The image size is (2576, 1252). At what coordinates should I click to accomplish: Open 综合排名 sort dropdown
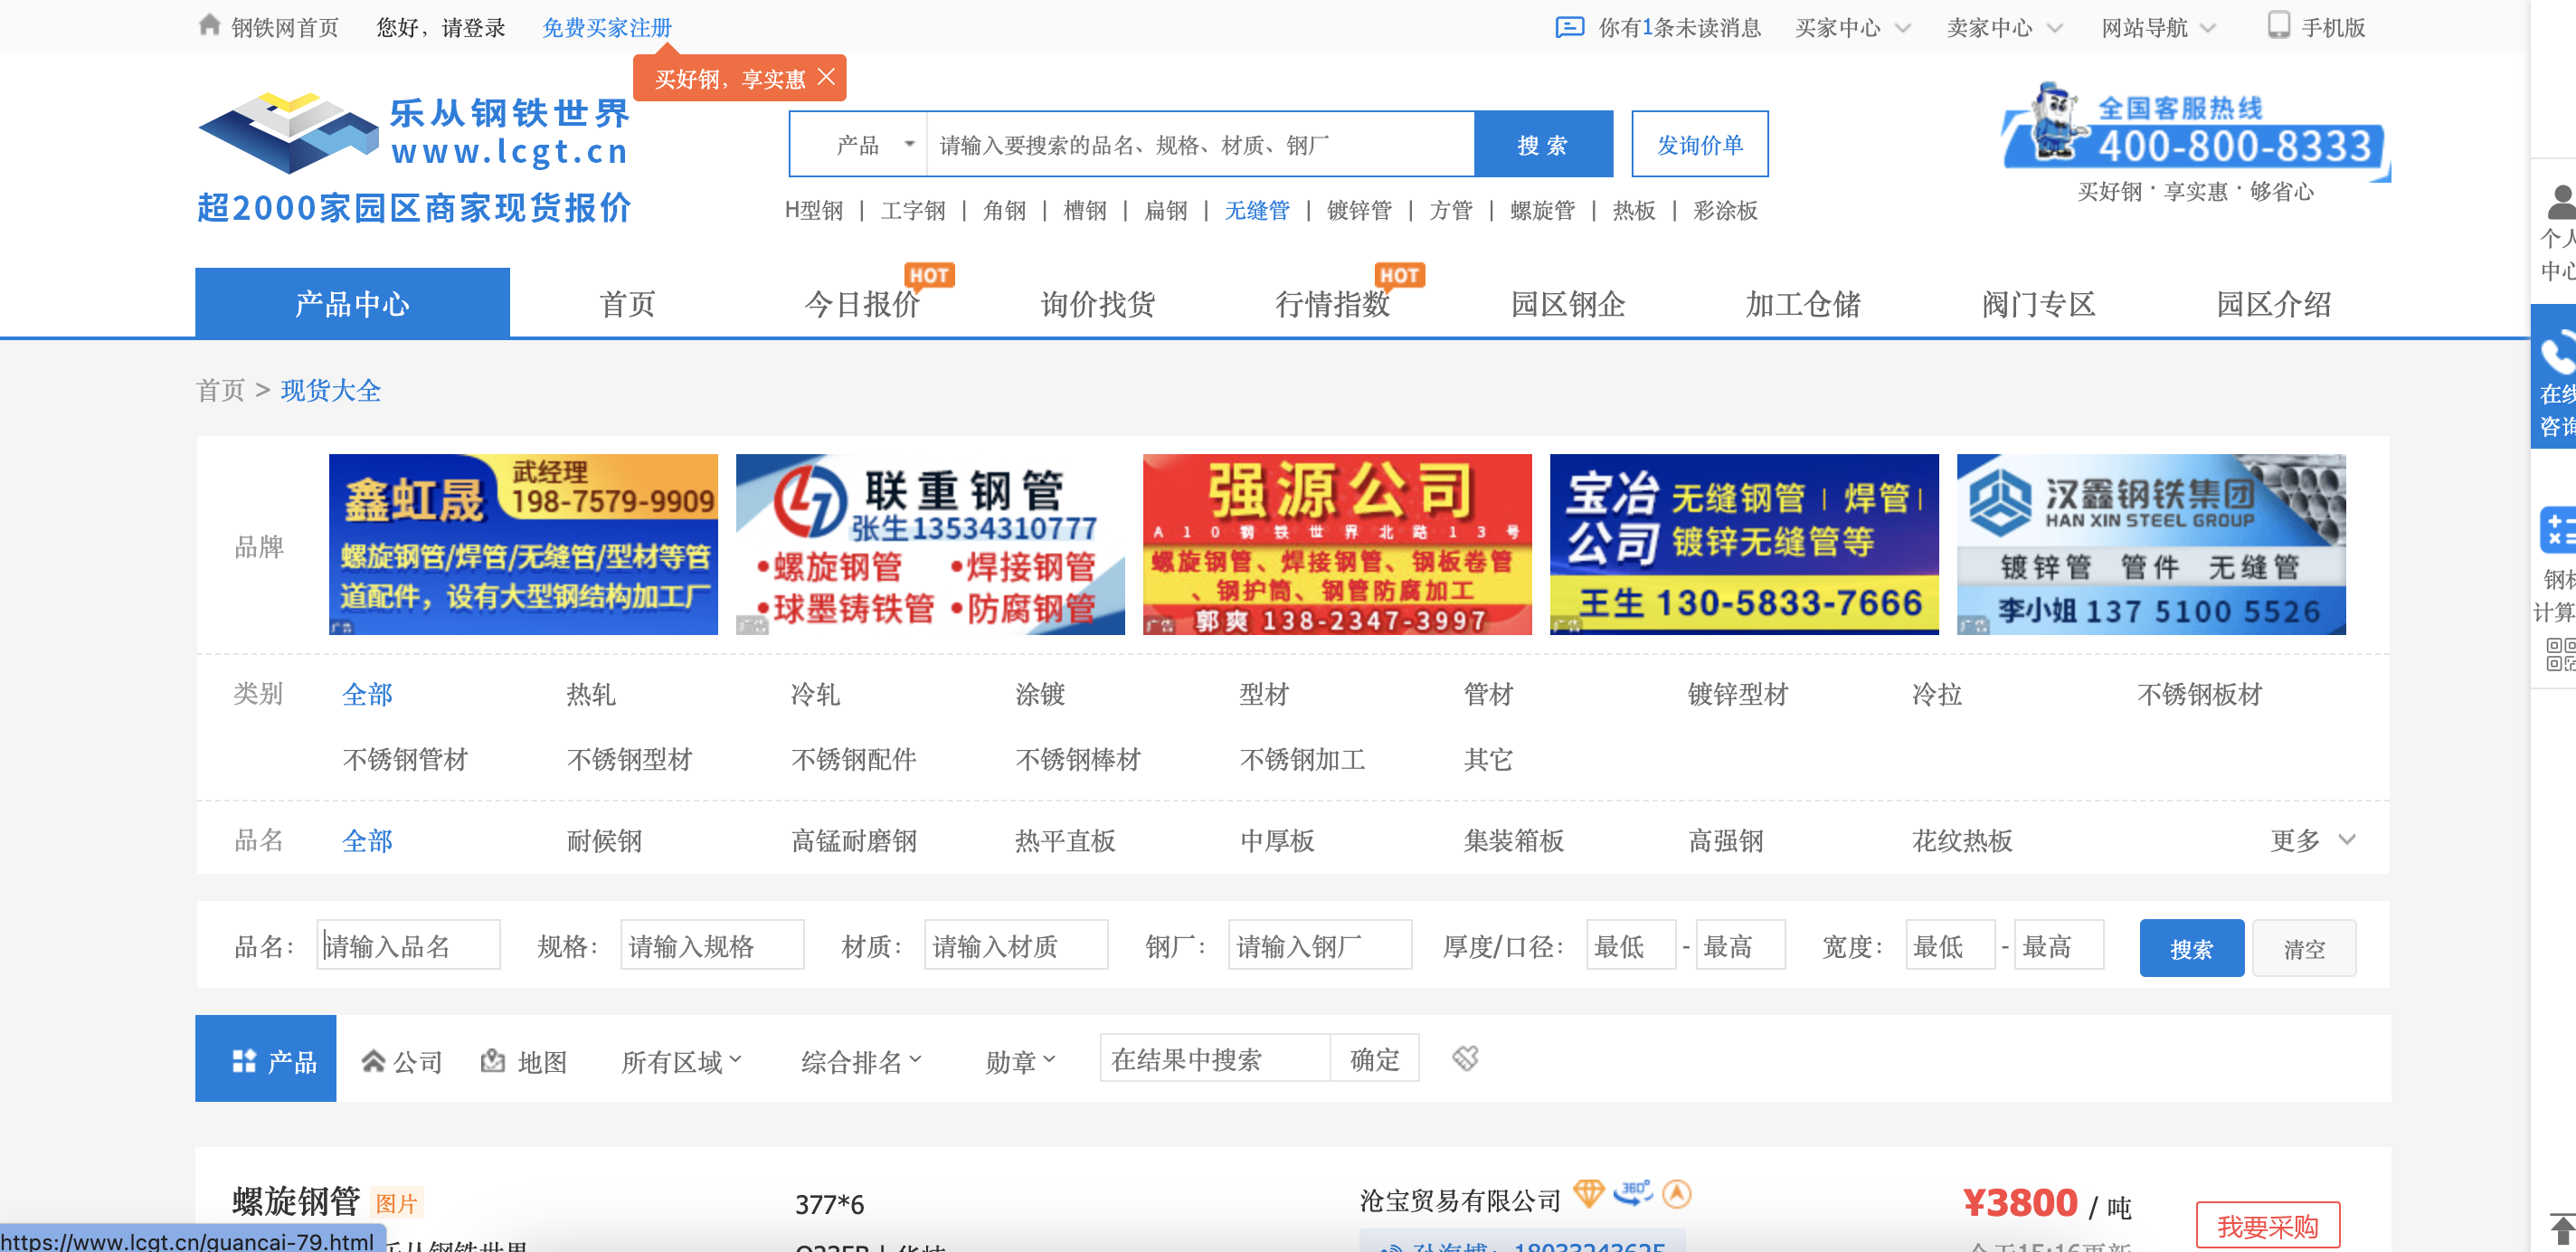click(861, 1061)
